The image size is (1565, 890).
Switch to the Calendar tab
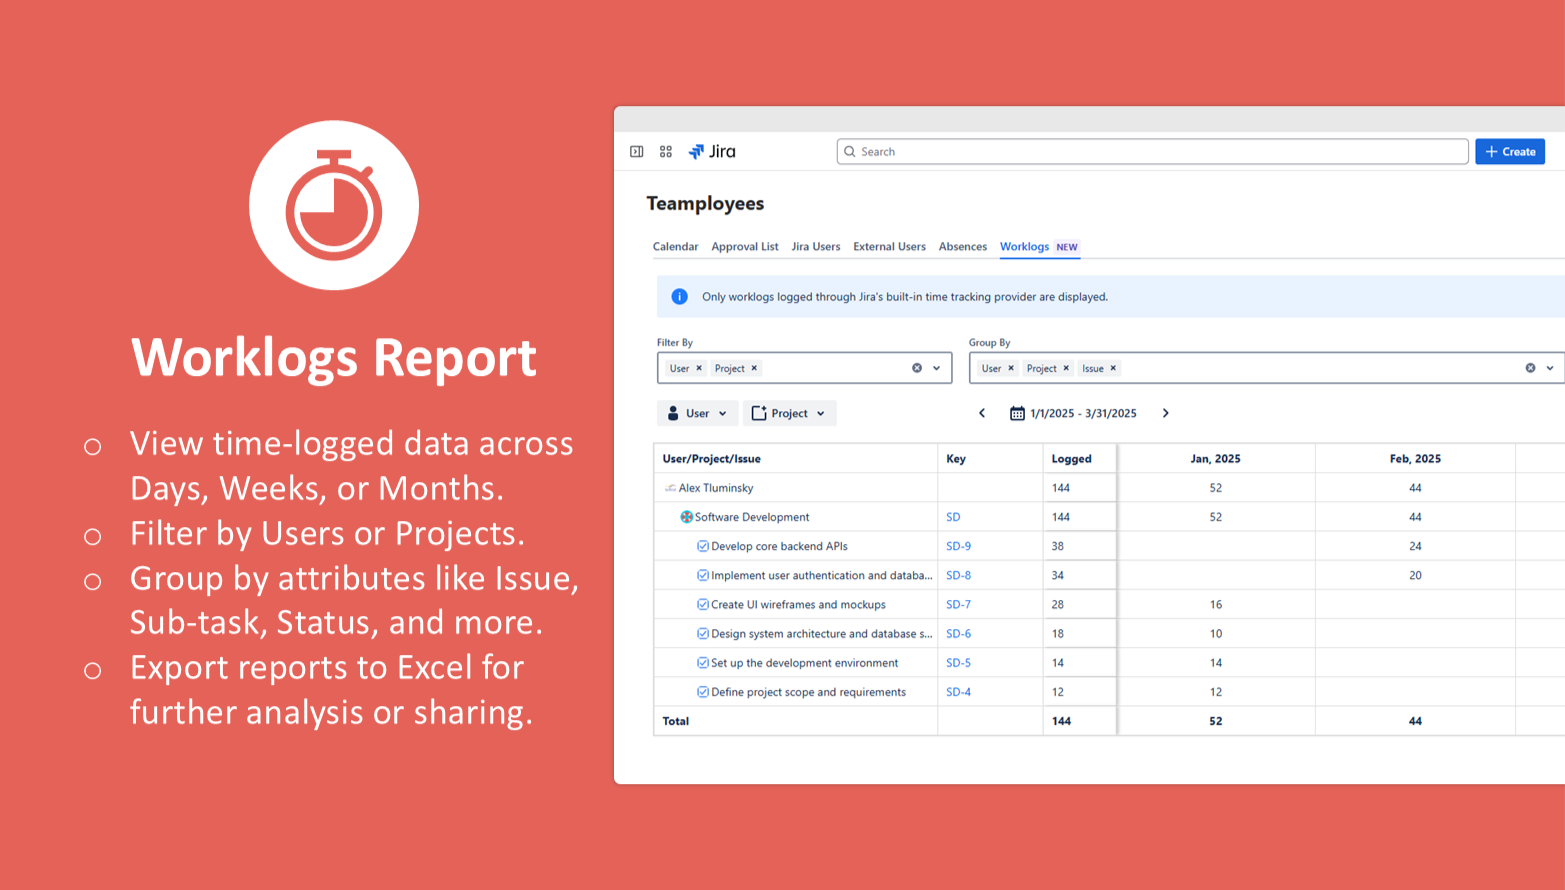(676, 247)
